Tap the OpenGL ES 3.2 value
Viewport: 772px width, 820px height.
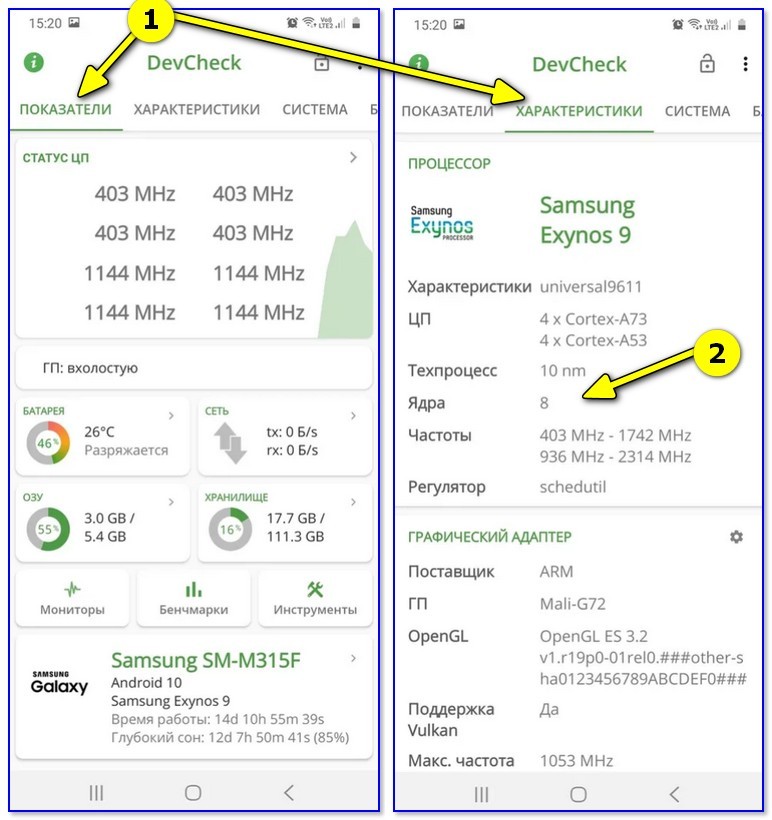point(593,636)
